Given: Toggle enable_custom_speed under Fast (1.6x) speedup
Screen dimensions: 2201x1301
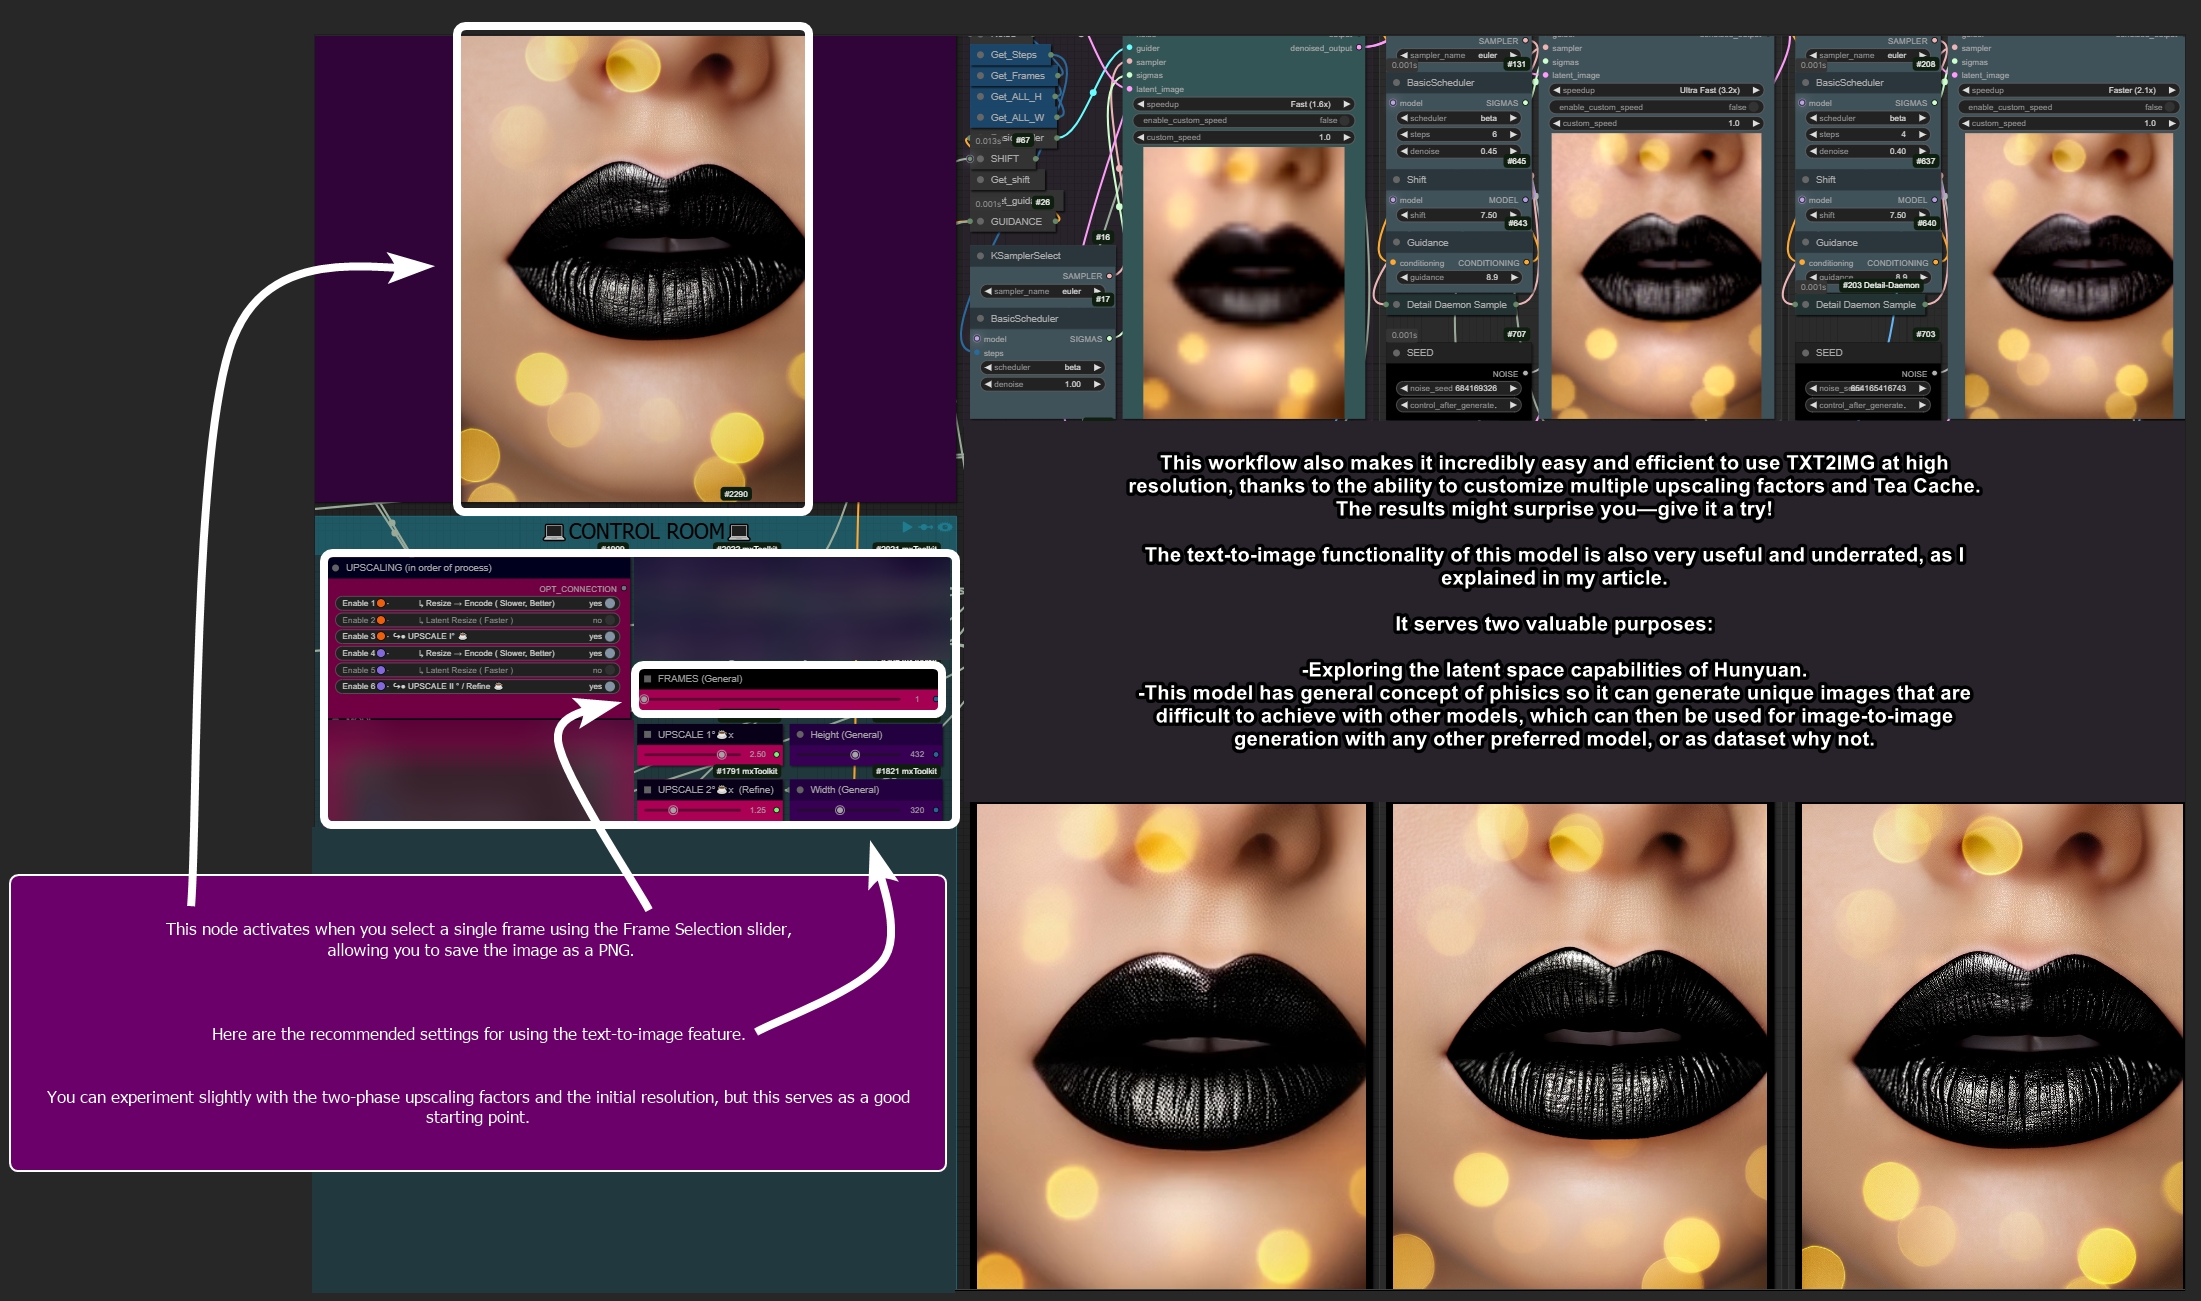Looking at the screenshot, I should (x=1344, y=121).
